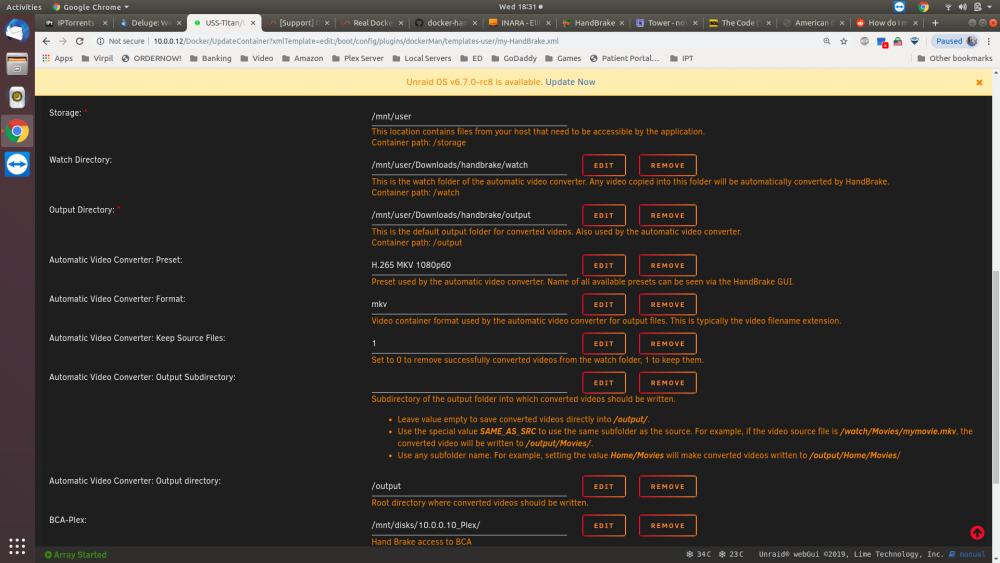This screenshot has height=563, width=1000.
Task: Show applications grid in the dock
Action: [x=17, y=546]
